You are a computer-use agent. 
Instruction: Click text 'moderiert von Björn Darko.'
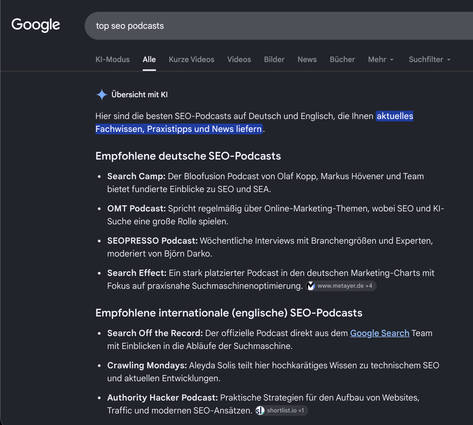[x=159, y=254]
